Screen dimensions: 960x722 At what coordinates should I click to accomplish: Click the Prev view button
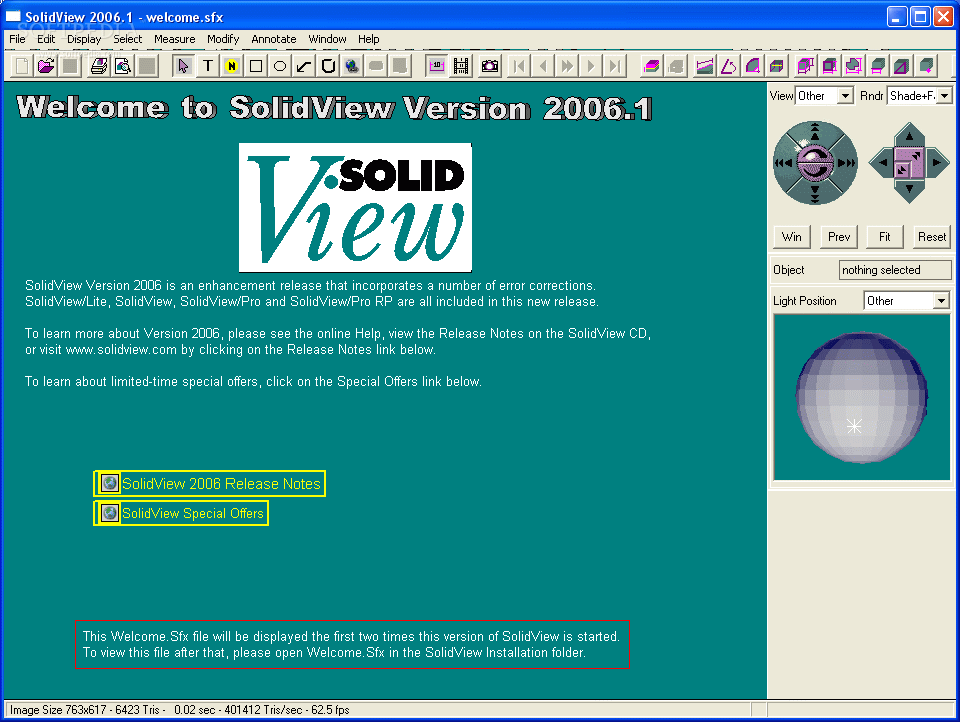coord(839,237)
